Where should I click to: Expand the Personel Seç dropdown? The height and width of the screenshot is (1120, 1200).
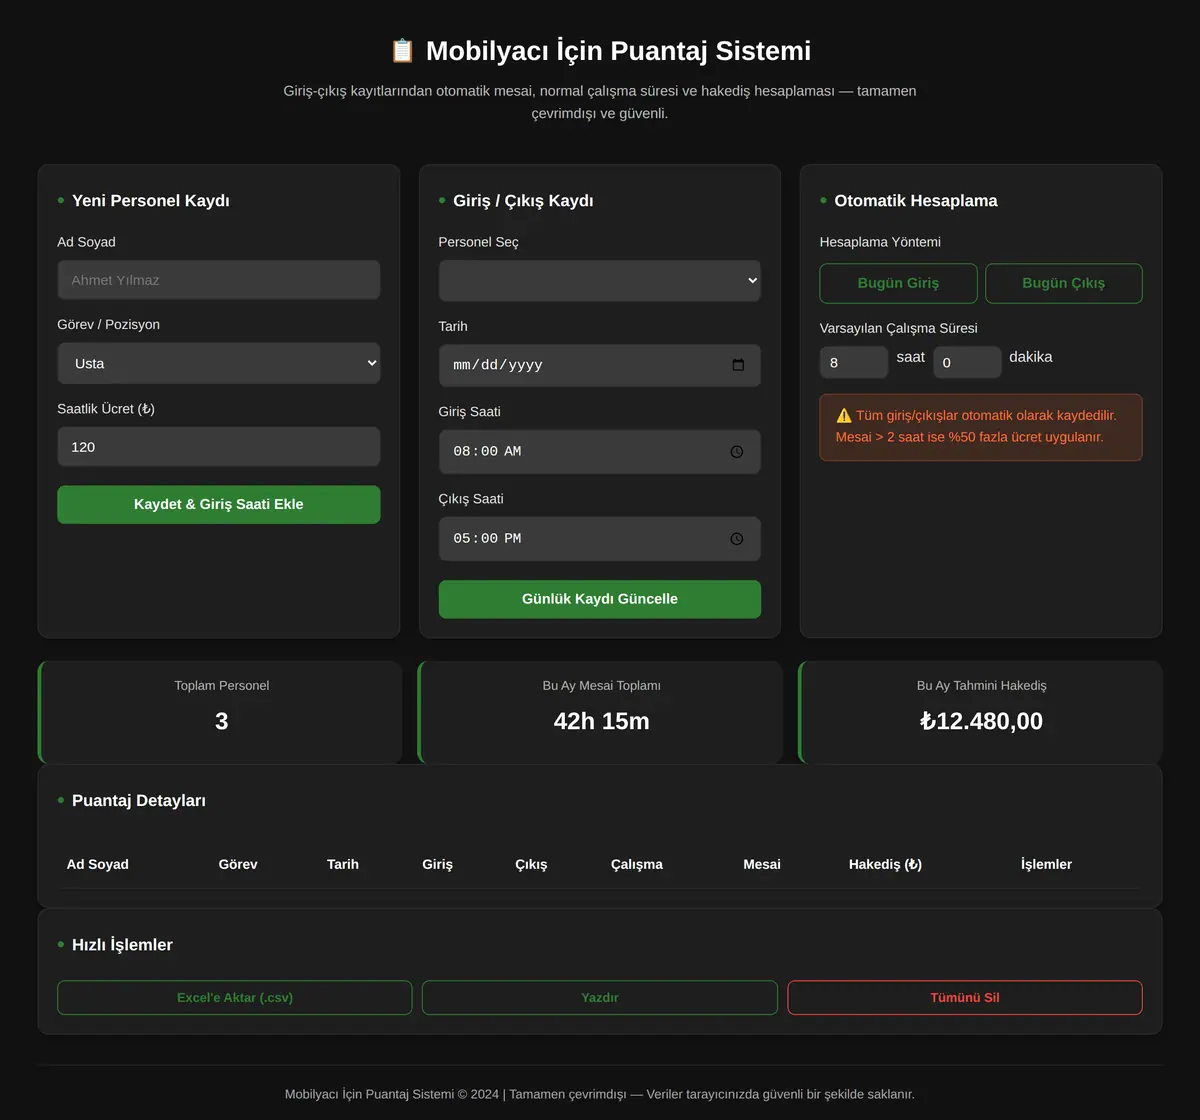[x=600, y=281]
